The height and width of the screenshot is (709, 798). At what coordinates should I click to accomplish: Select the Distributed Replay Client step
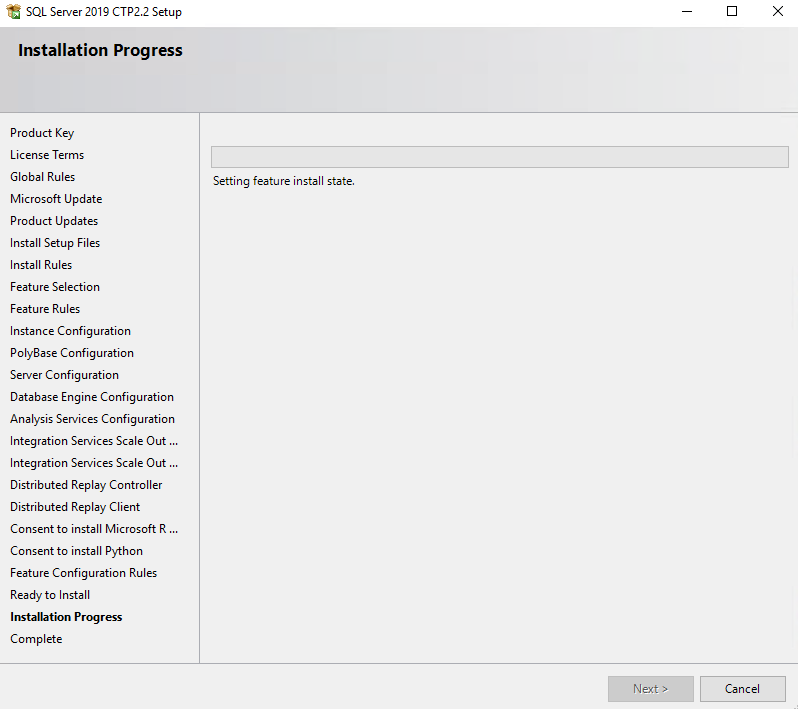point(75,507)
